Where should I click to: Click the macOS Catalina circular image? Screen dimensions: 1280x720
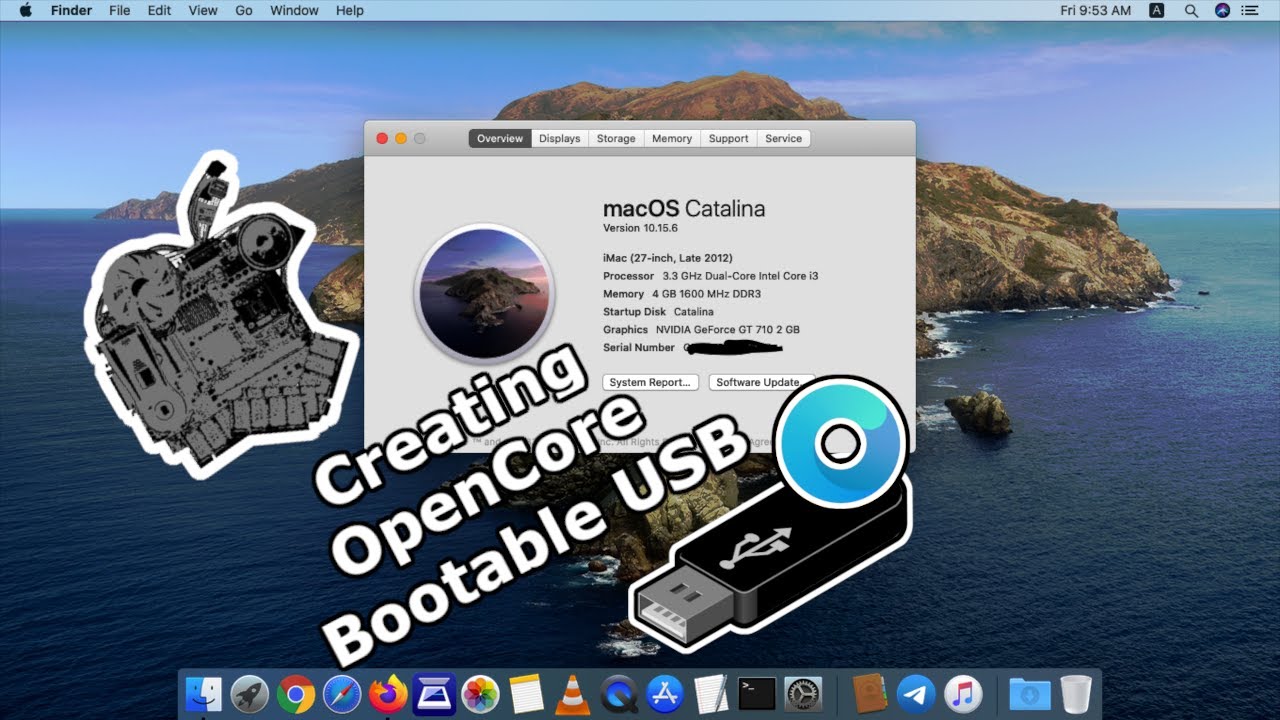(x=483, y=293)
